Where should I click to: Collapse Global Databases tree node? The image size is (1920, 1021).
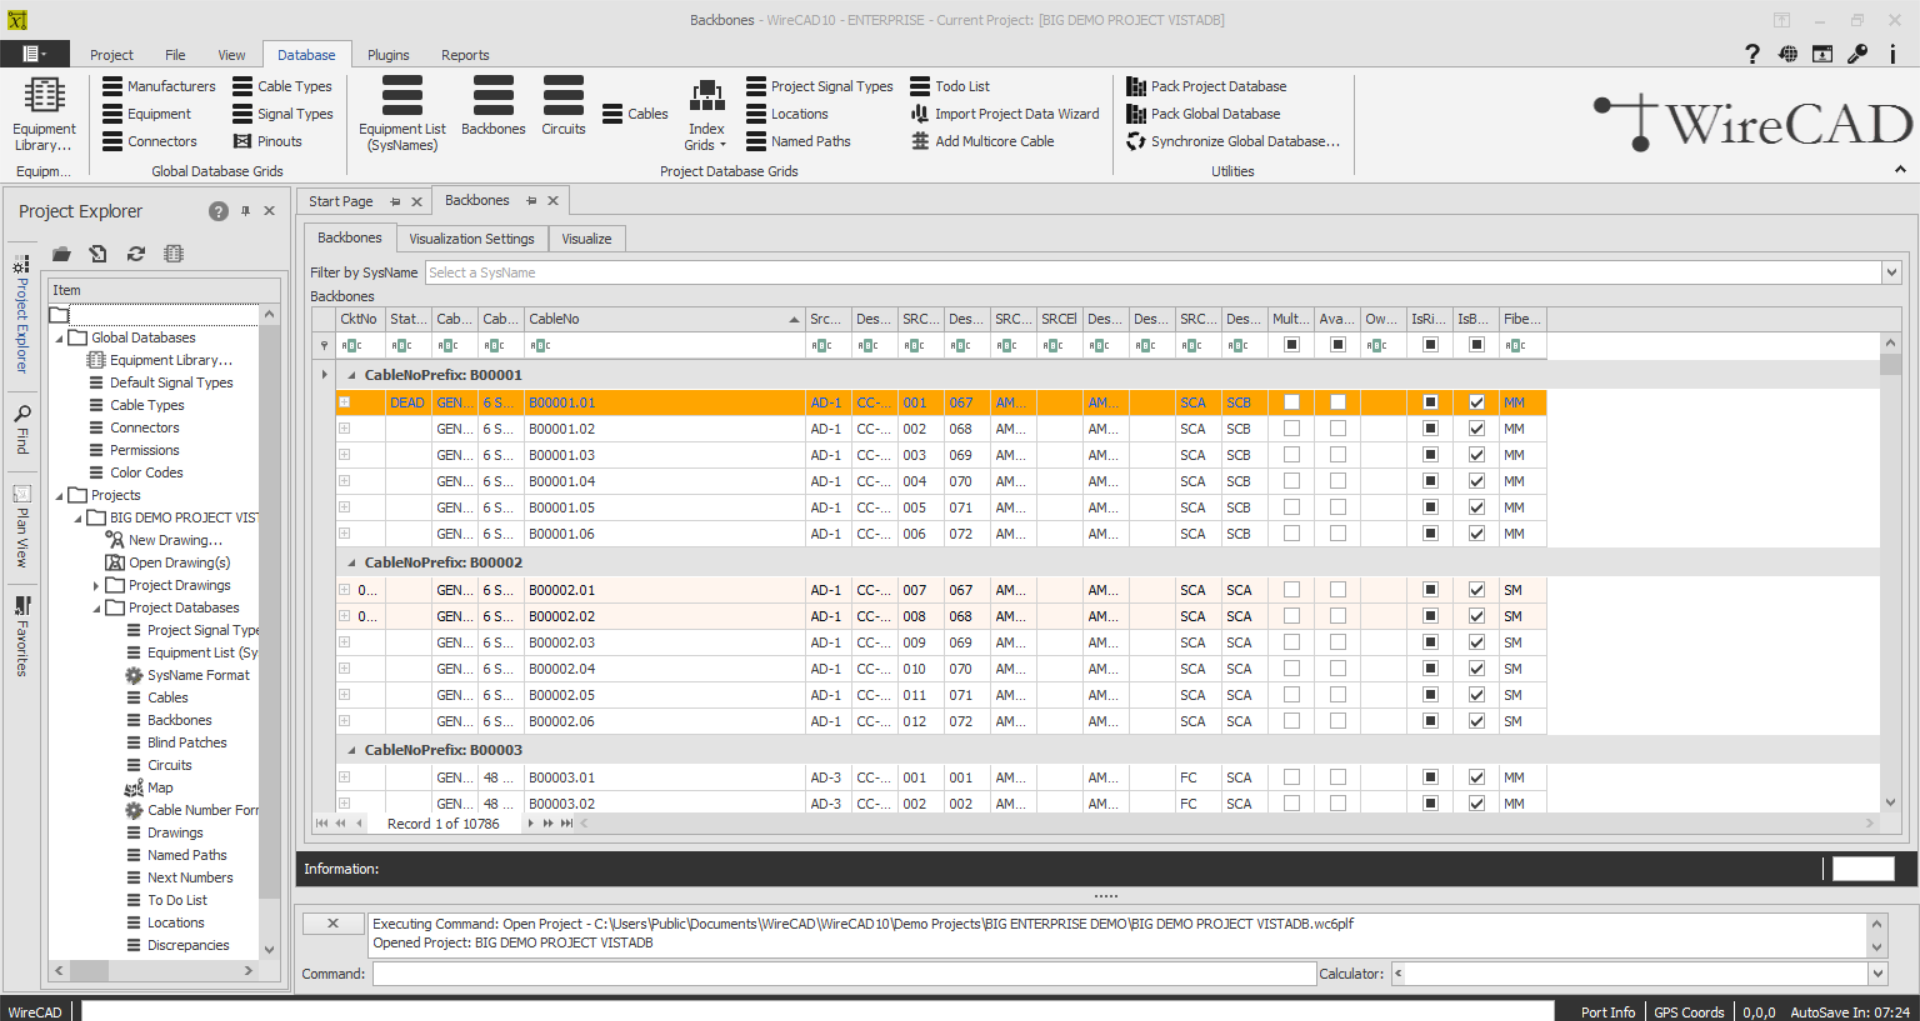59,338
